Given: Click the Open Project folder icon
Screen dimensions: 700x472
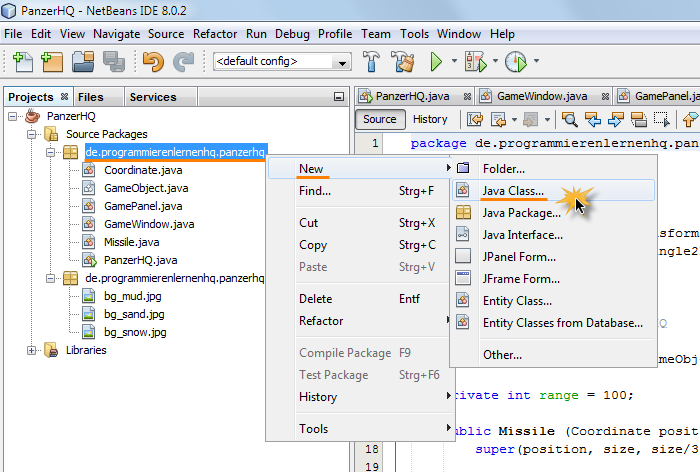Looking at the screenshot, I should click(83, 62).
